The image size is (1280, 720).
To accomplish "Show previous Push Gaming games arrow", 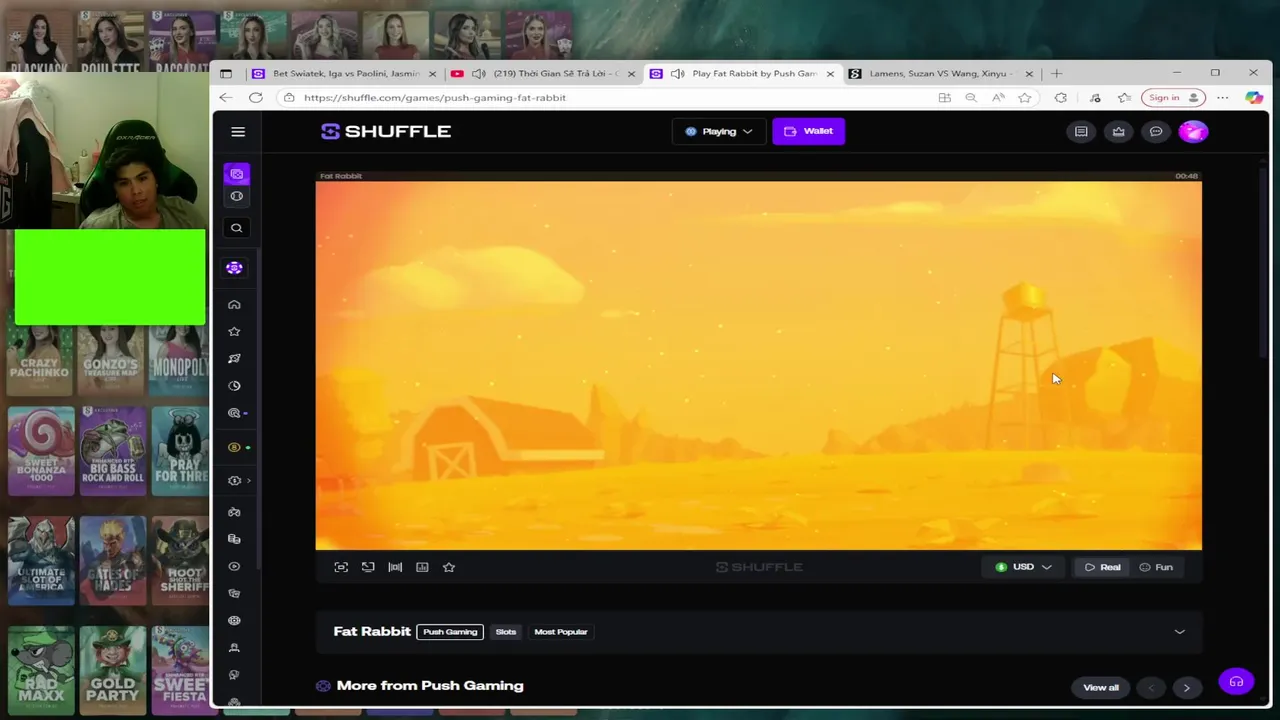I will (1151, 688).
